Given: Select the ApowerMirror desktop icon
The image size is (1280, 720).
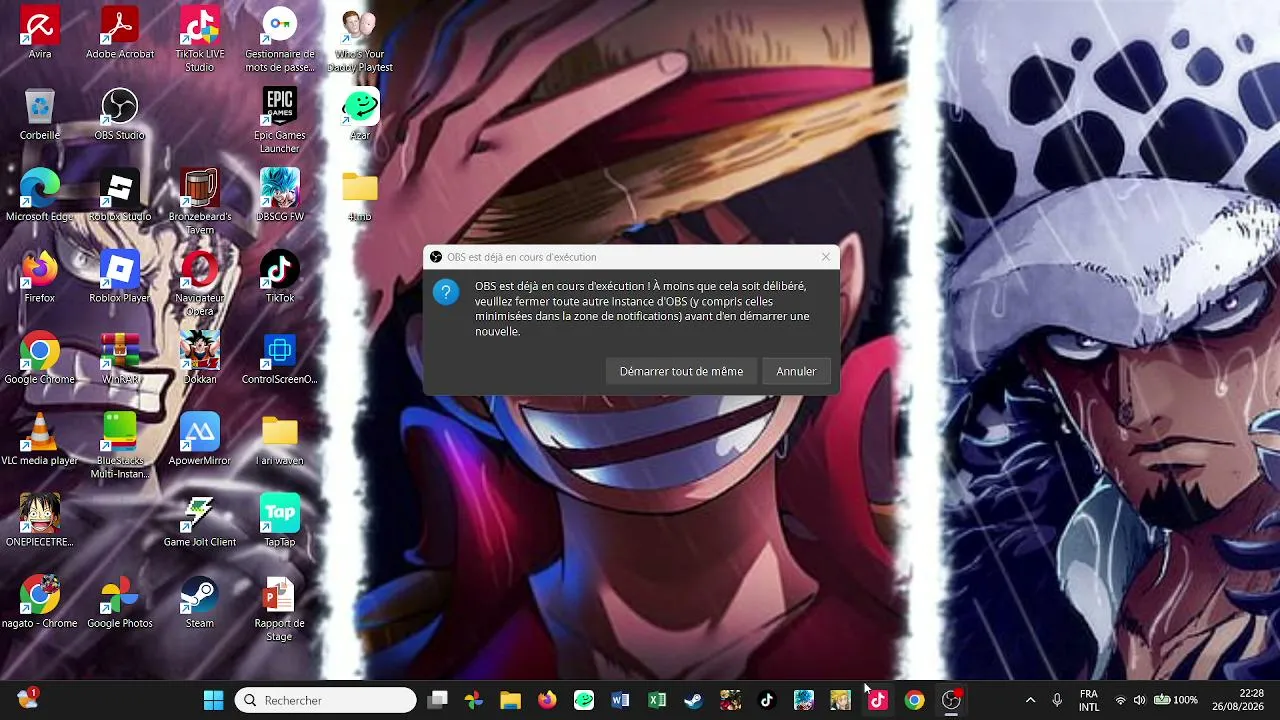Looking at the screenshot, I should click(200, 440).
